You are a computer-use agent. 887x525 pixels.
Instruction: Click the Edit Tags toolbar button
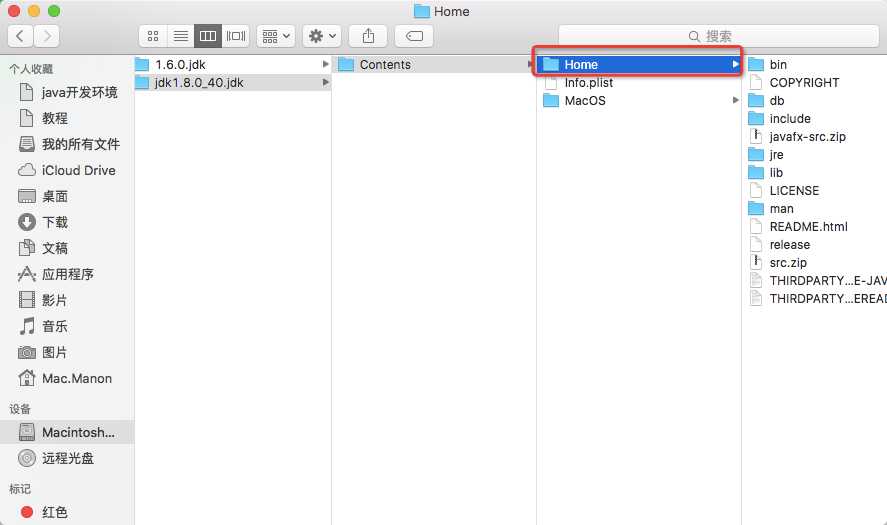(414, 36)
